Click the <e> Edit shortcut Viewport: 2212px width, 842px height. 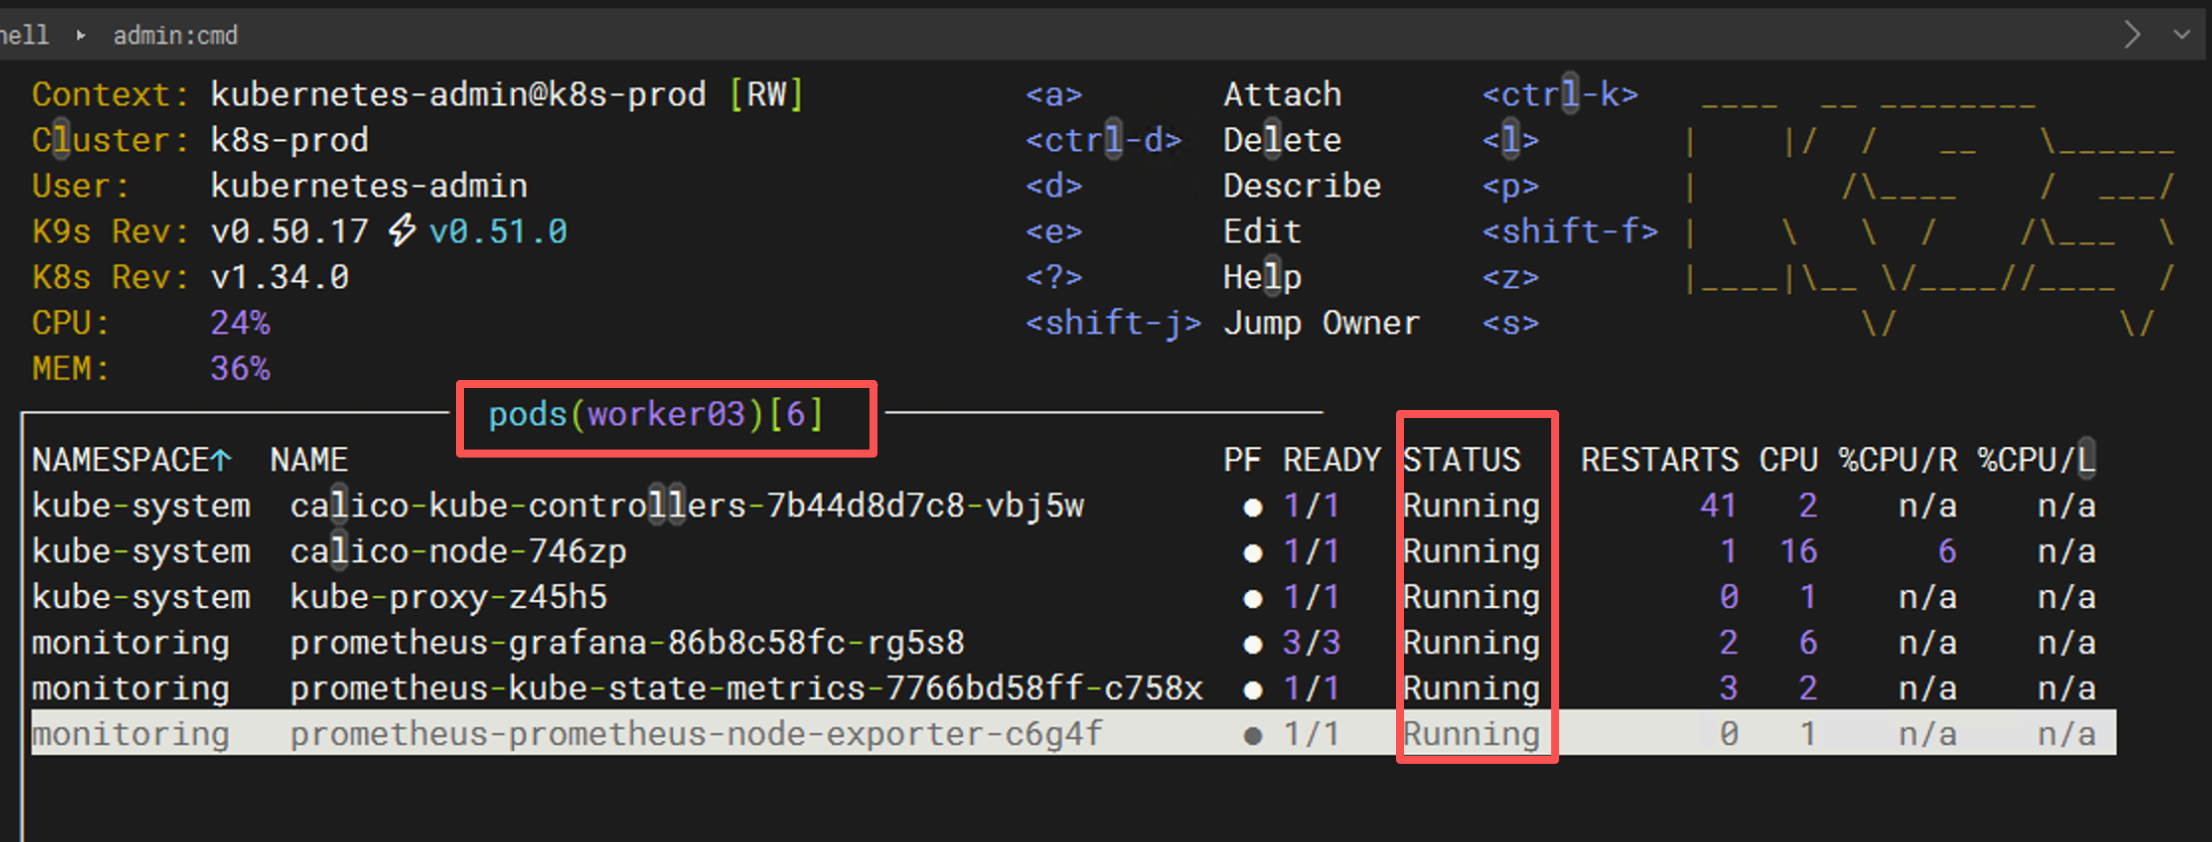(1163, 232)
